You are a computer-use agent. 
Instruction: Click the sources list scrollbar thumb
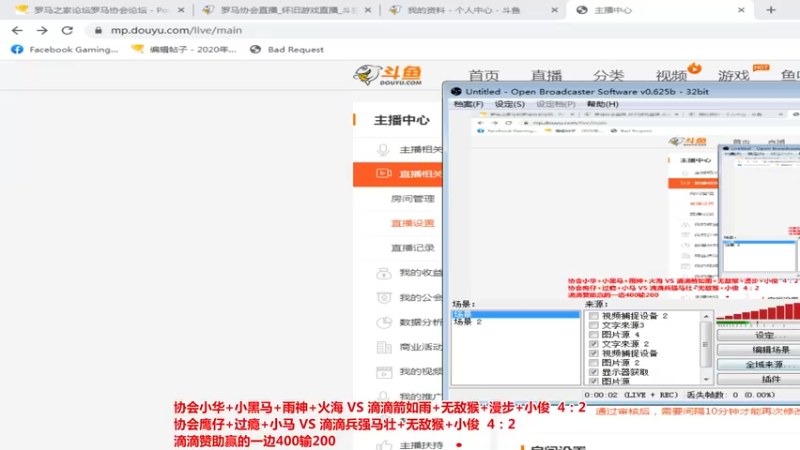(x=706, y=344)
